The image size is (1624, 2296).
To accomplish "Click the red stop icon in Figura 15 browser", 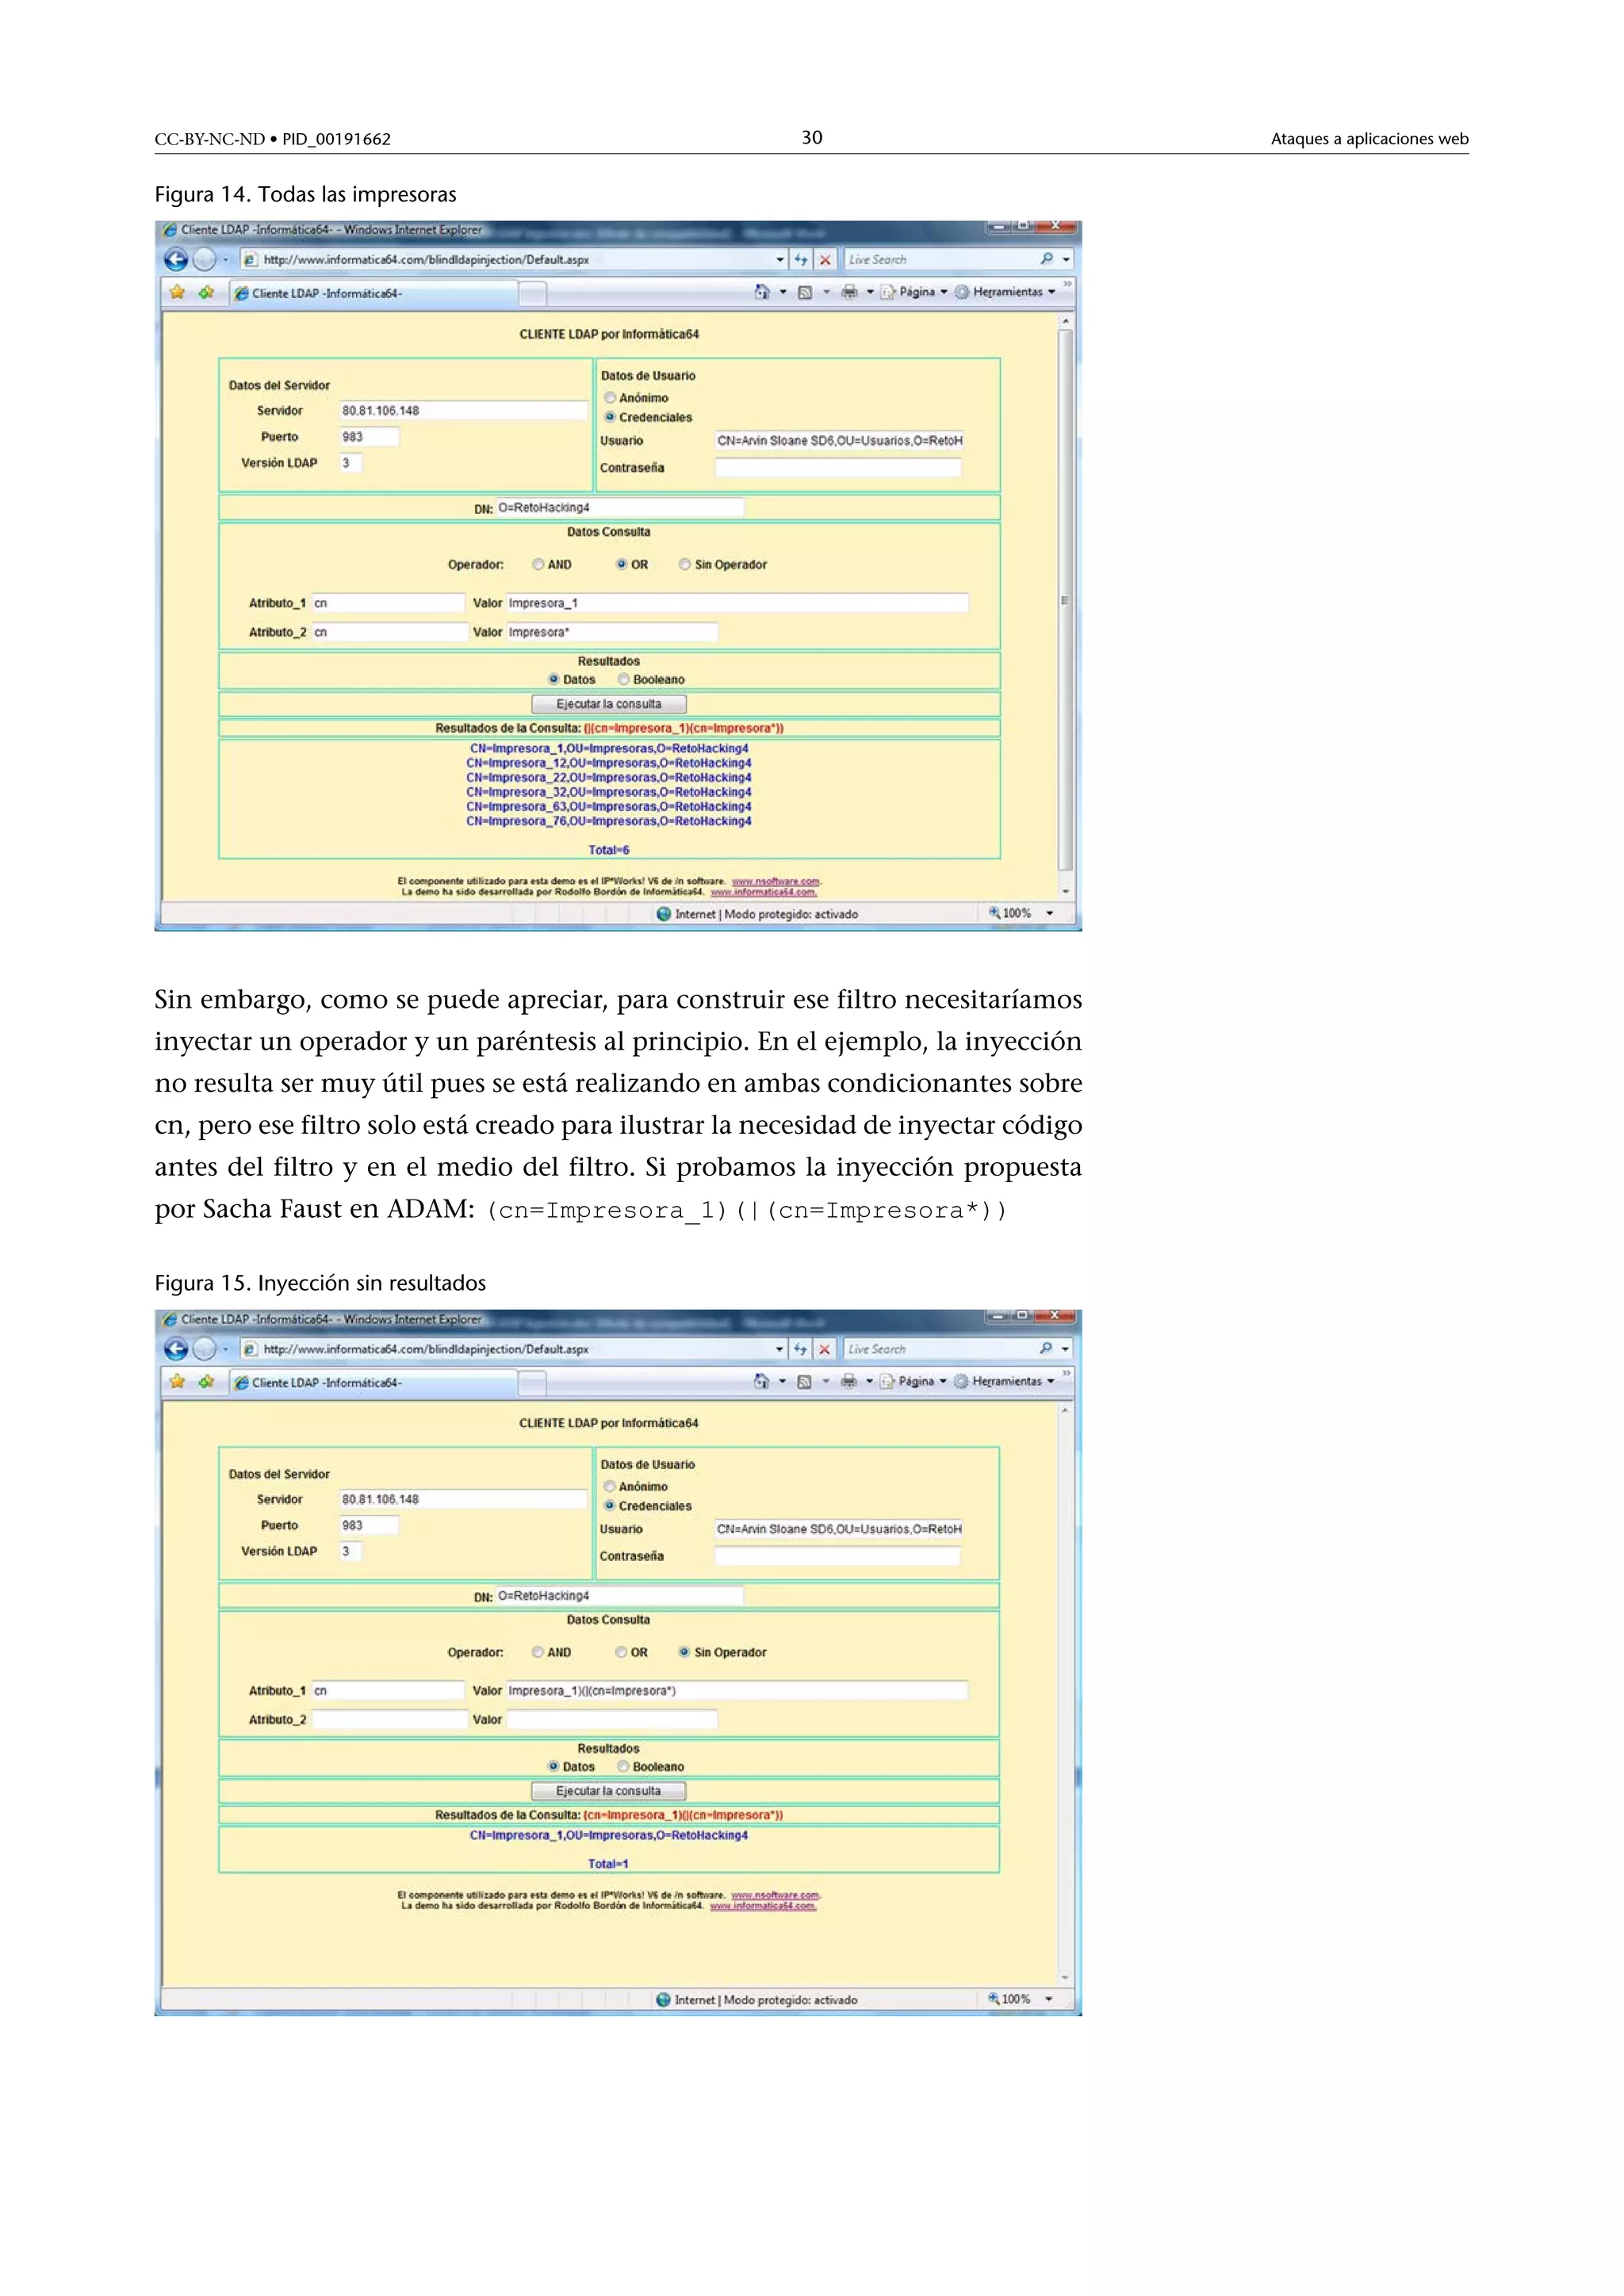I will click(x=824, y=1349).
